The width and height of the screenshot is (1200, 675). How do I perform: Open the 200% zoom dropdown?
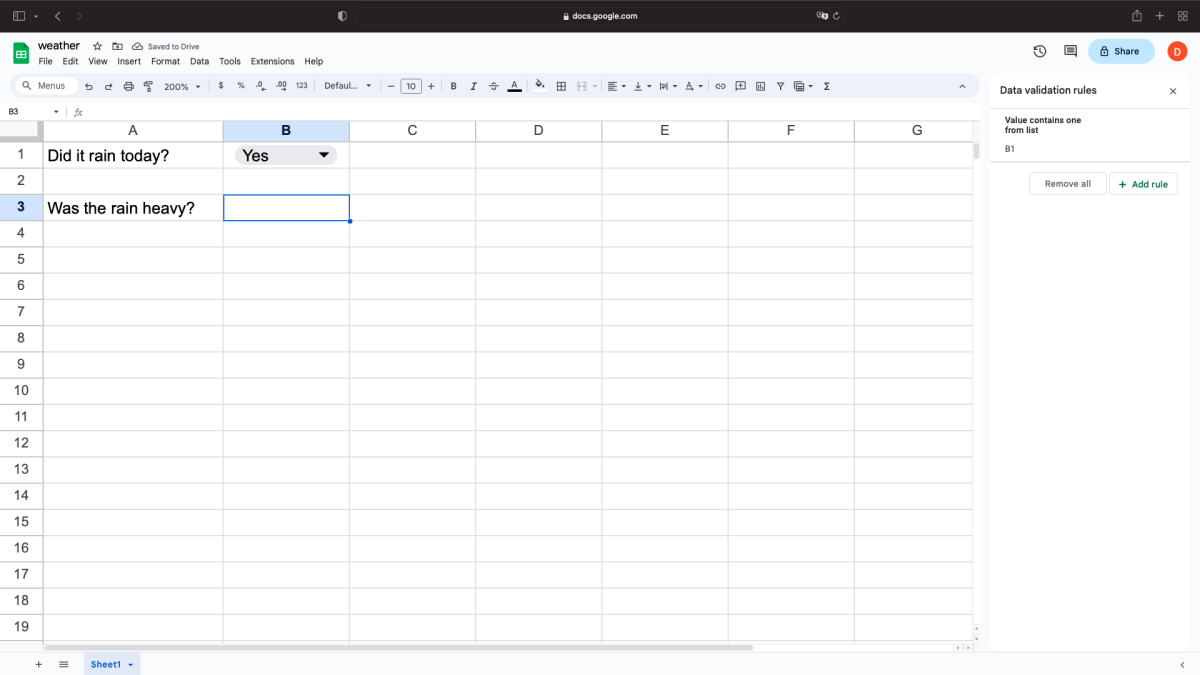[182, 87]
